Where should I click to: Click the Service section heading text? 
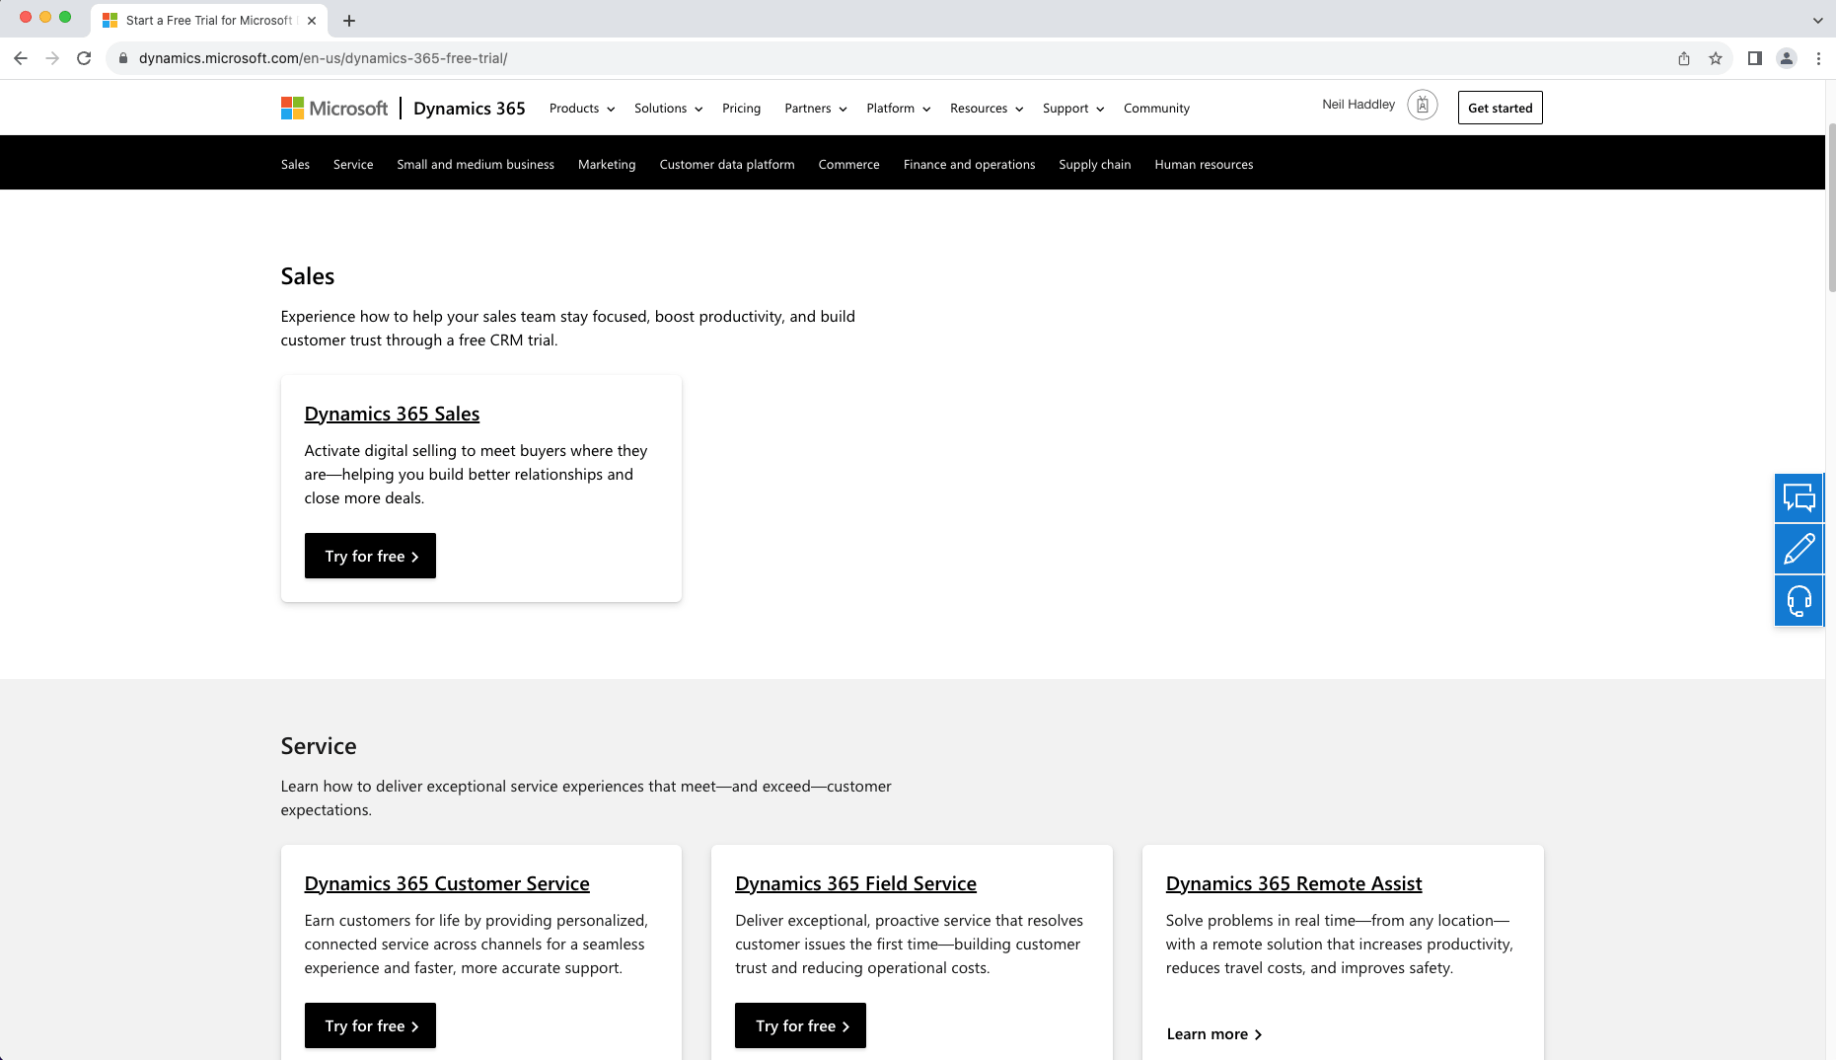[319, 746]
